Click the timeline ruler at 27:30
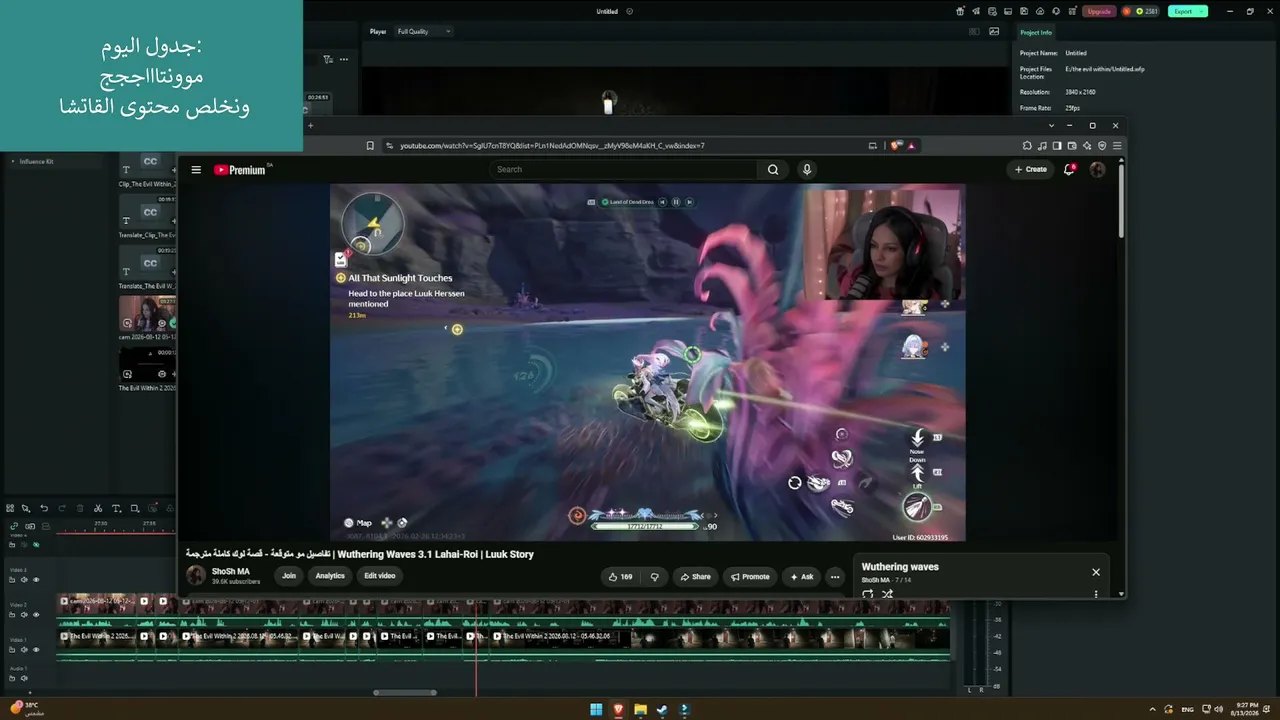This screenshot has height=720, width=1280. (x=101, y=524)
